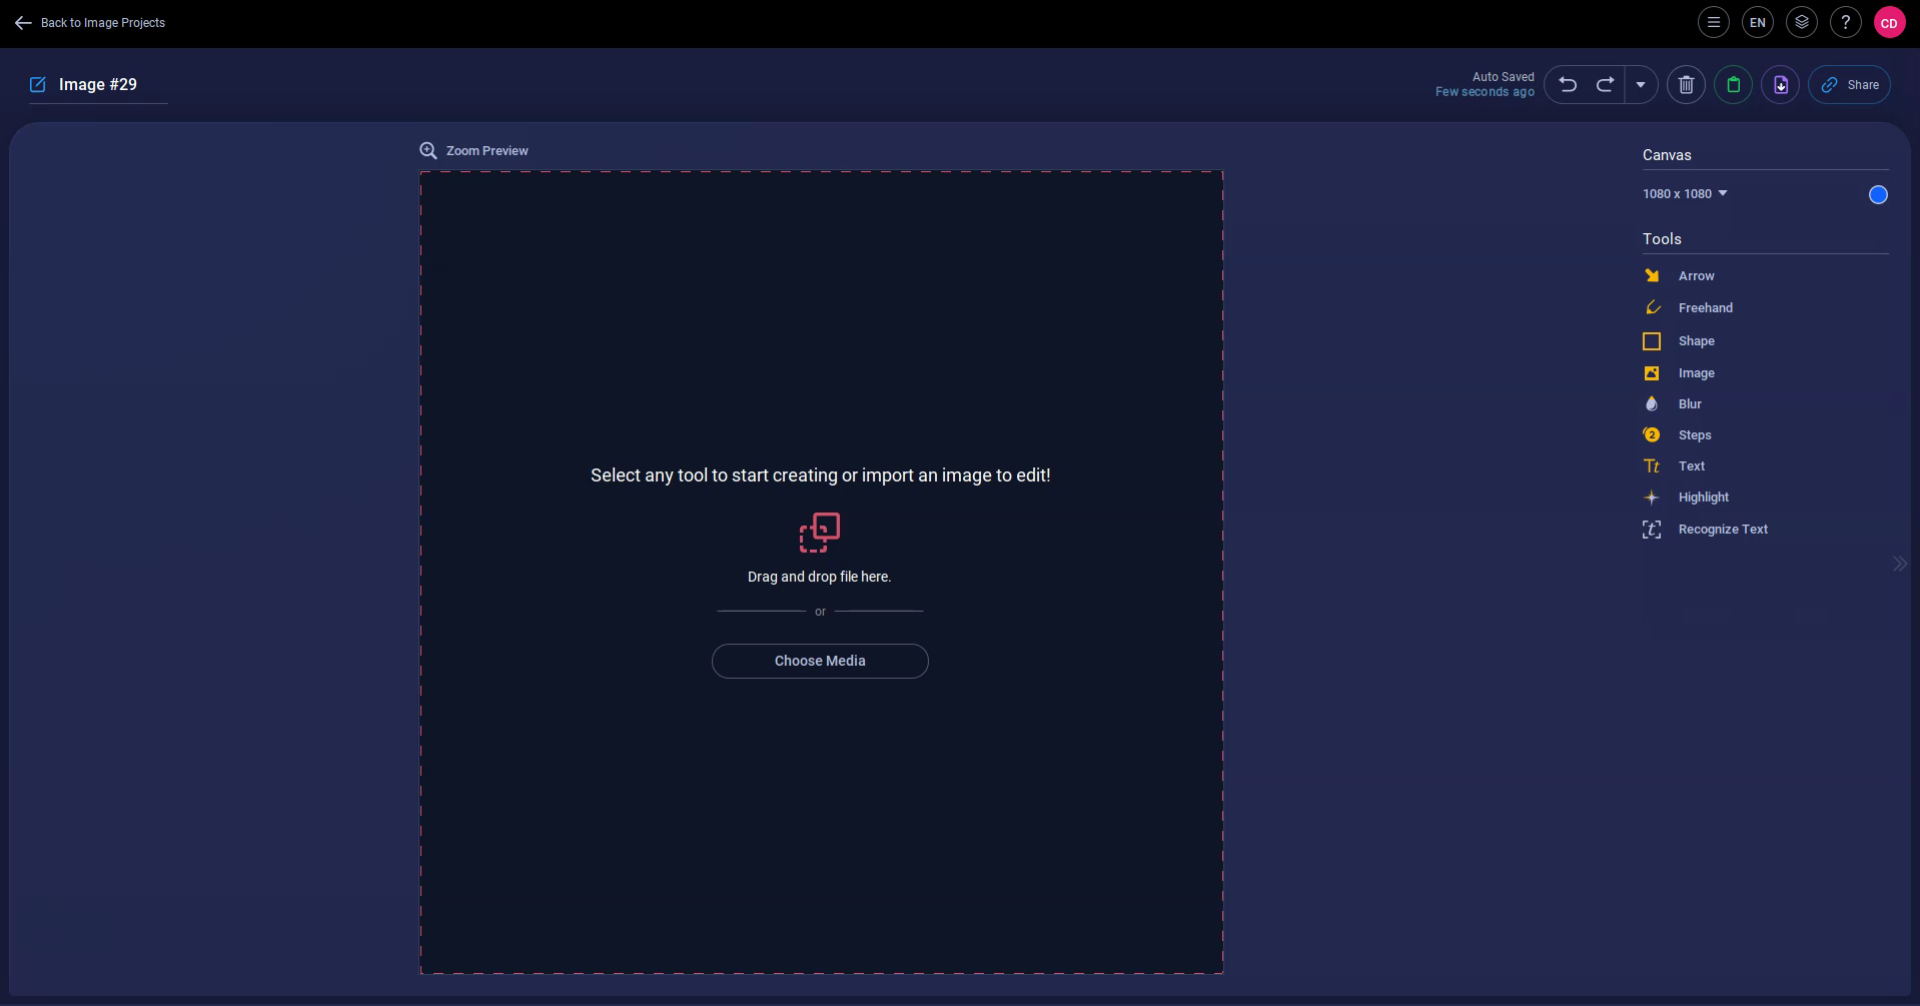Select the Arrow tool
The image size is (1920, 1006).
(x=1695, y=276)
